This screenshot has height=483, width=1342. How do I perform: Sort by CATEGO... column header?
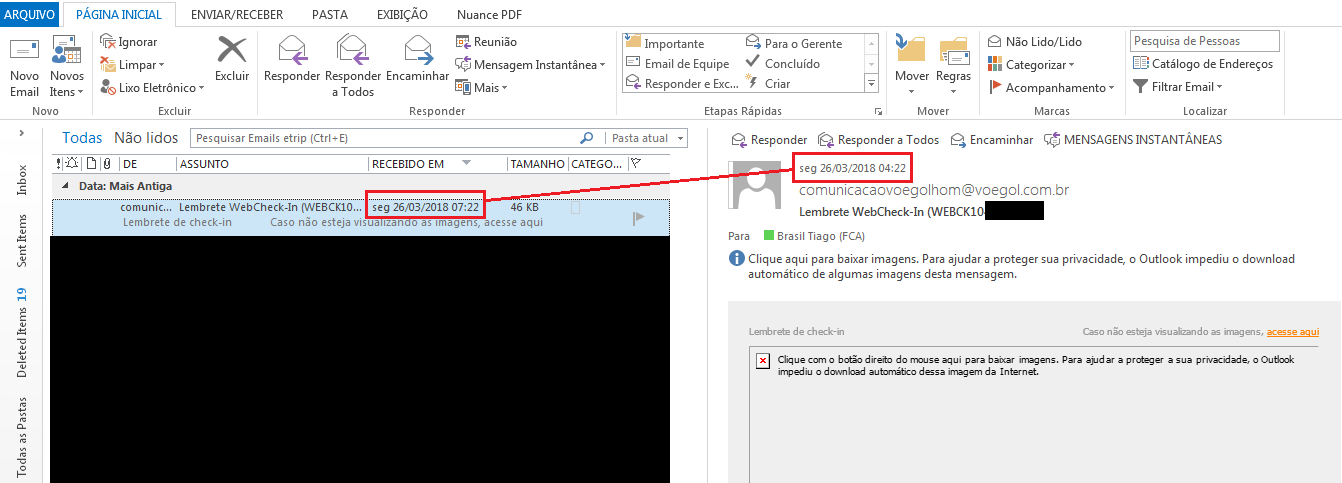click(x=597, y=164)
